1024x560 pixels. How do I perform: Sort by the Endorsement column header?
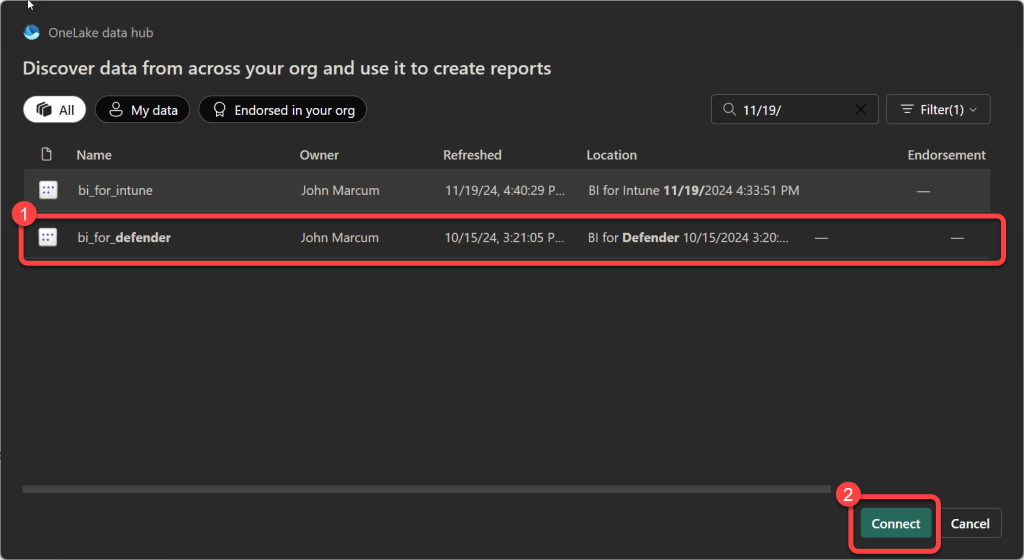click(946, 155)
